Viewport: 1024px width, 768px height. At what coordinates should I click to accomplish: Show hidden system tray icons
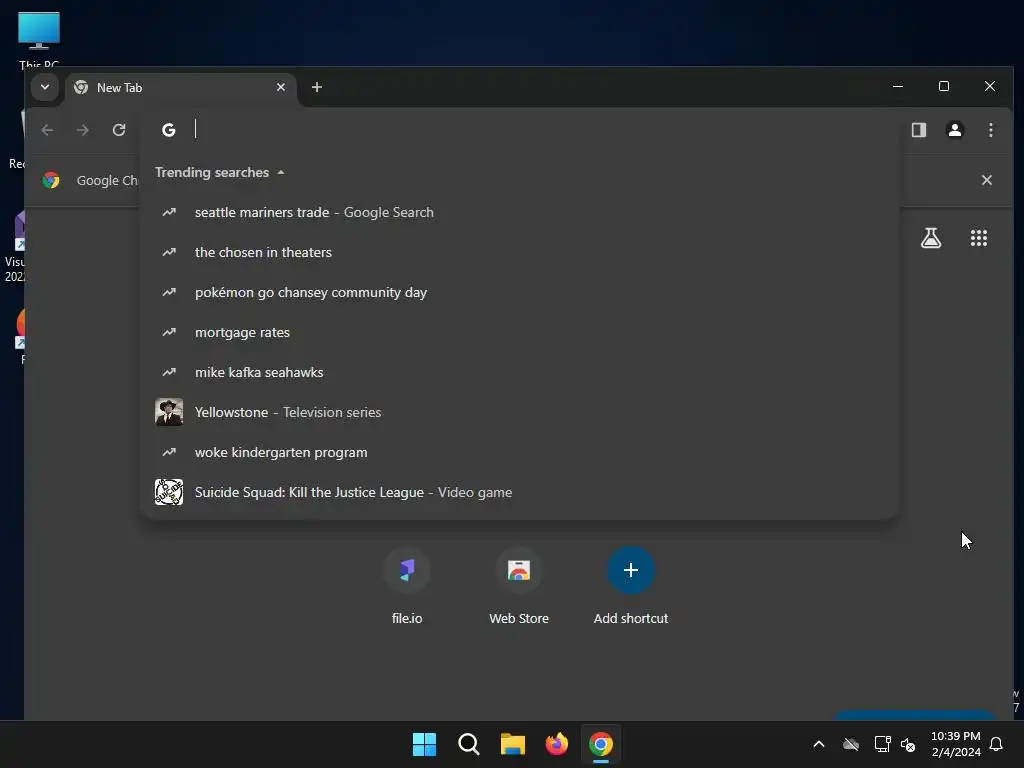pos(818,744)
